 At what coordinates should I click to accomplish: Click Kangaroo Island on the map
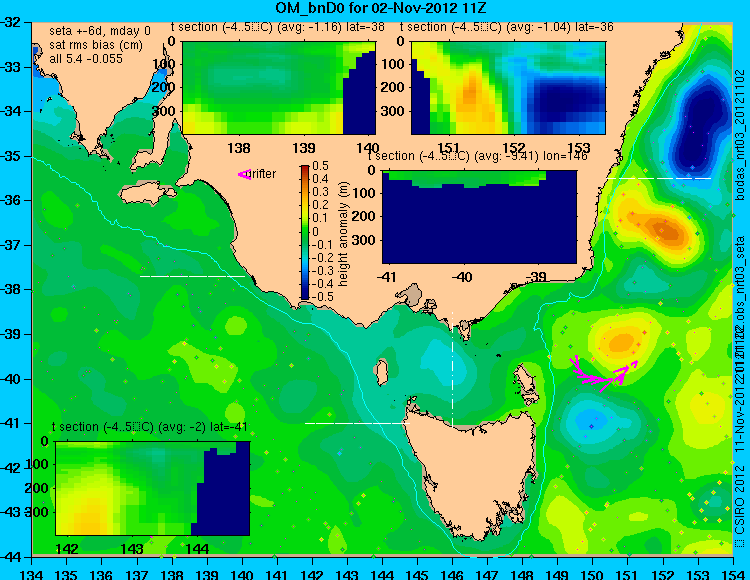[x=147, y=195]
